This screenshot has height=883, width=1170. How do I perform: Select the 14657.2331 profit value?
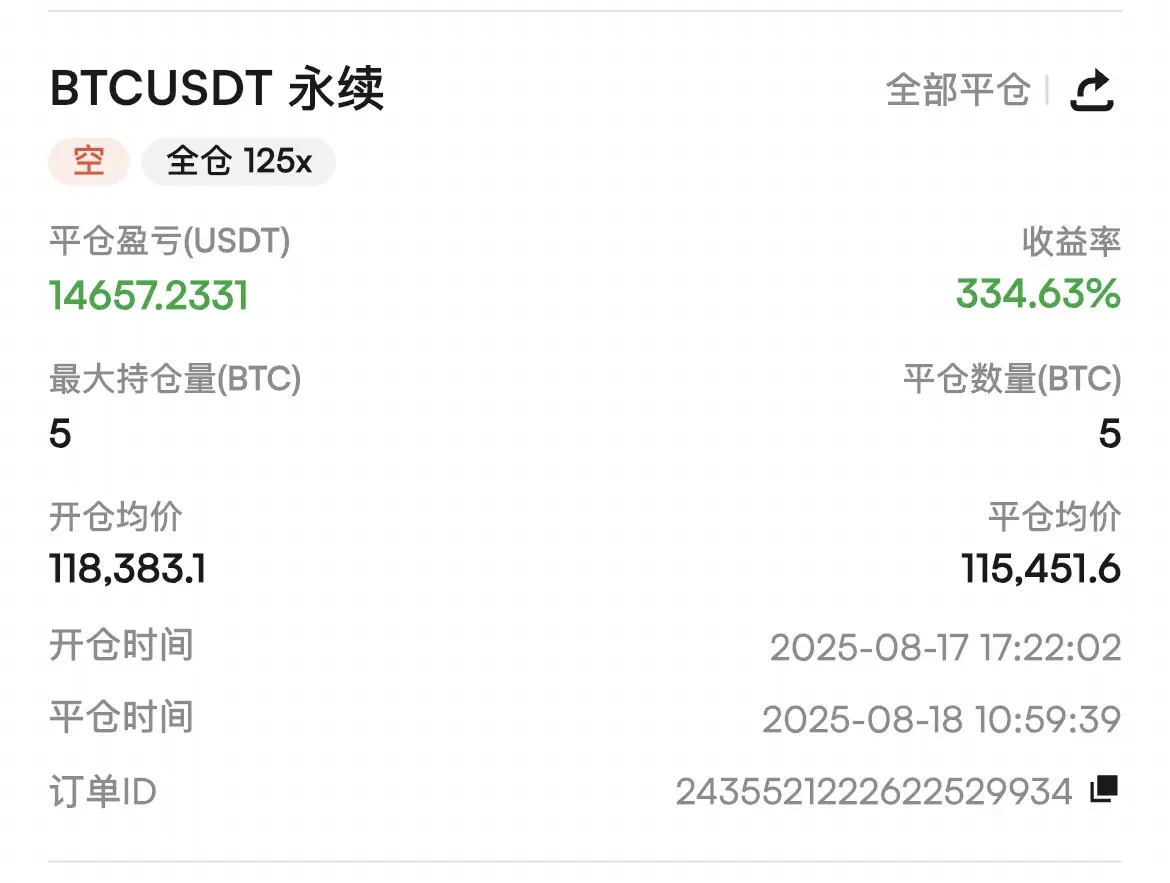[x=148, y=296]
